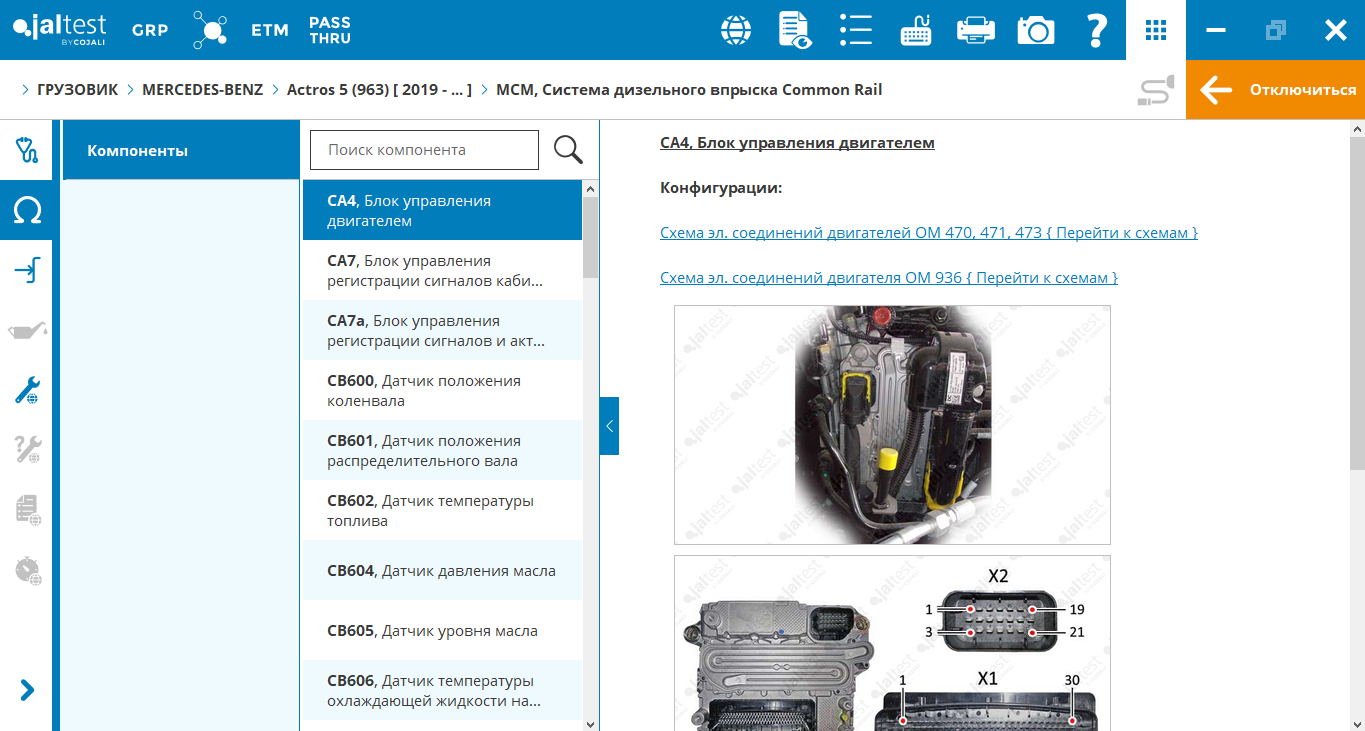Open the documents sidebar icon
Viewport: 1365px width, 731px height.
click(27, 510)
